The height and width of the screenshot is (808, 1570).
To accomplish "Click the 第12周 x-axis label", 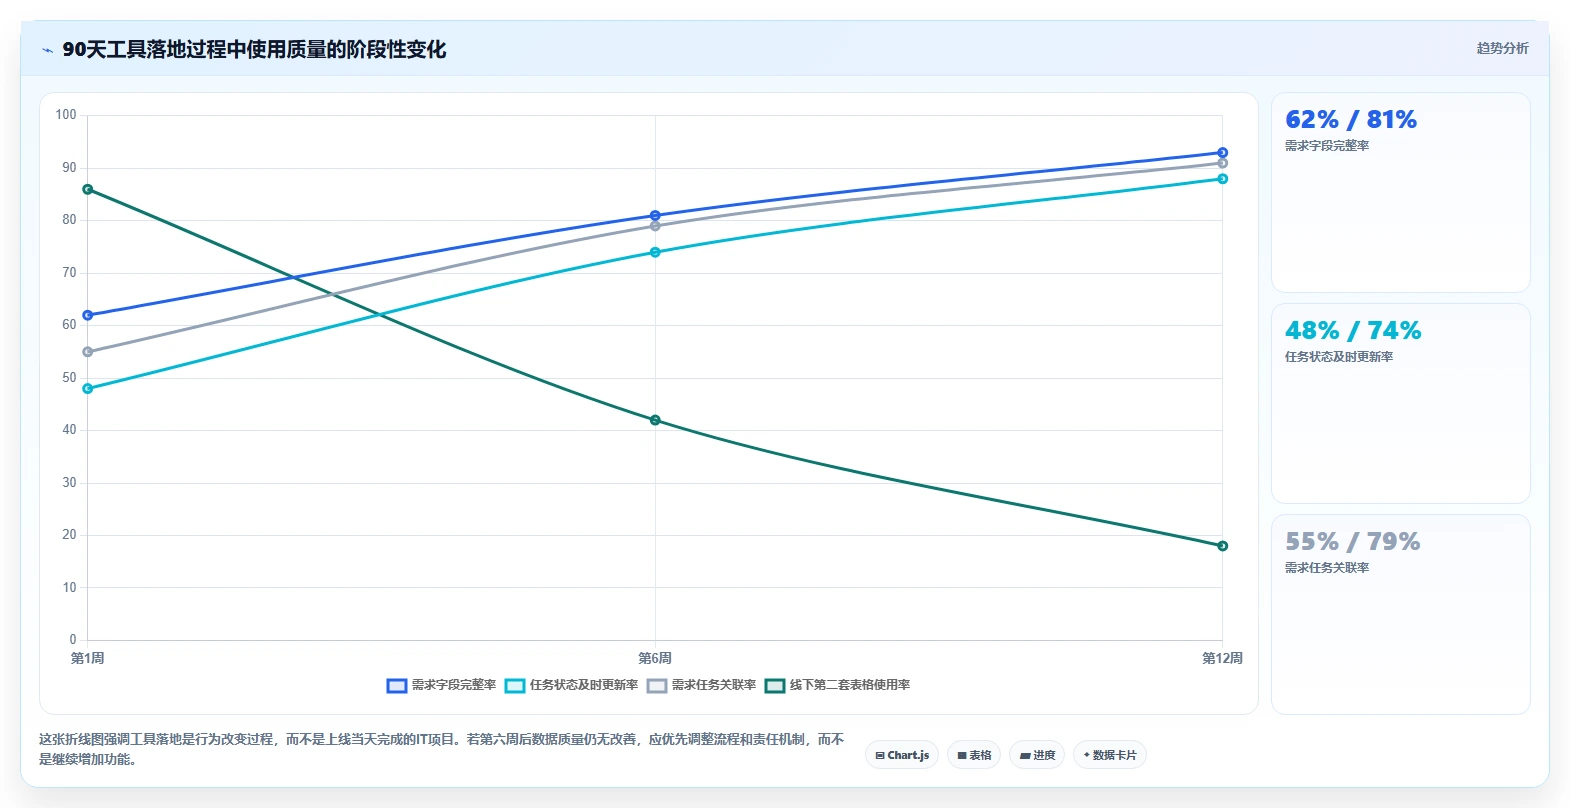I will click(1222, 658).
